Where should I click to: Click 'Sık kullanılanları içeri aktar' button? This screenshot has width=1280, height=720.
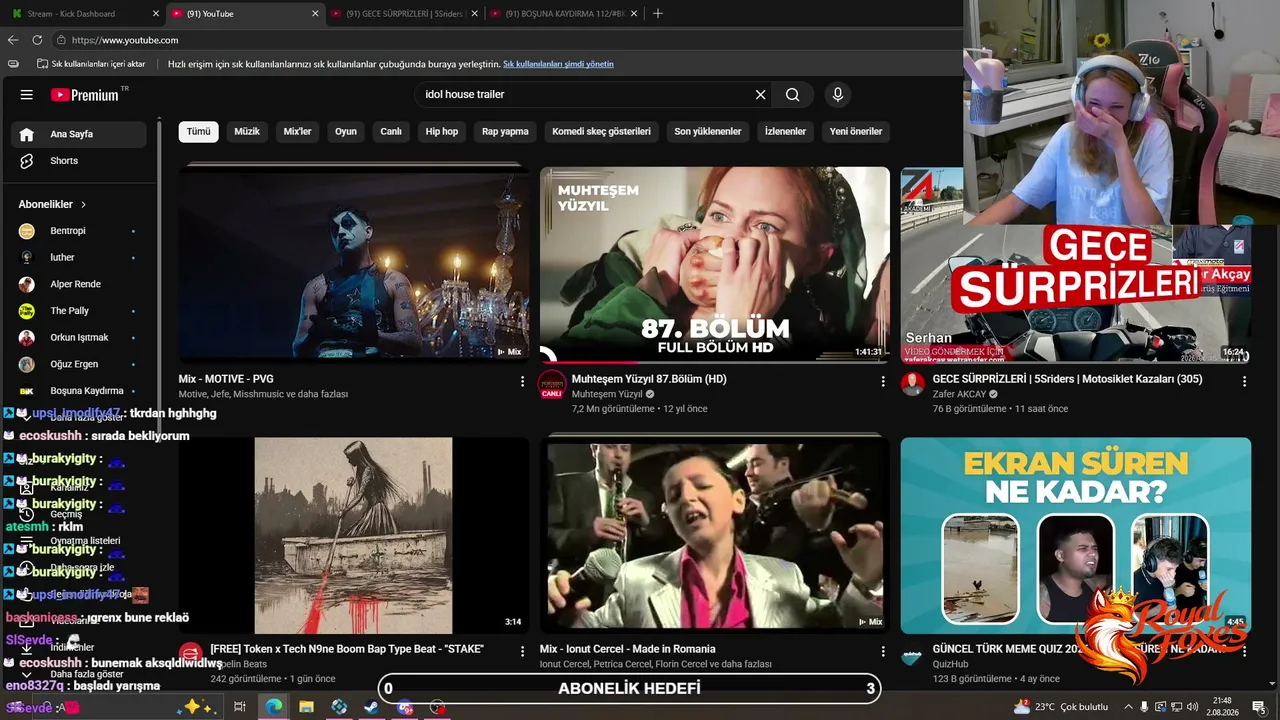tap(91, 64)
